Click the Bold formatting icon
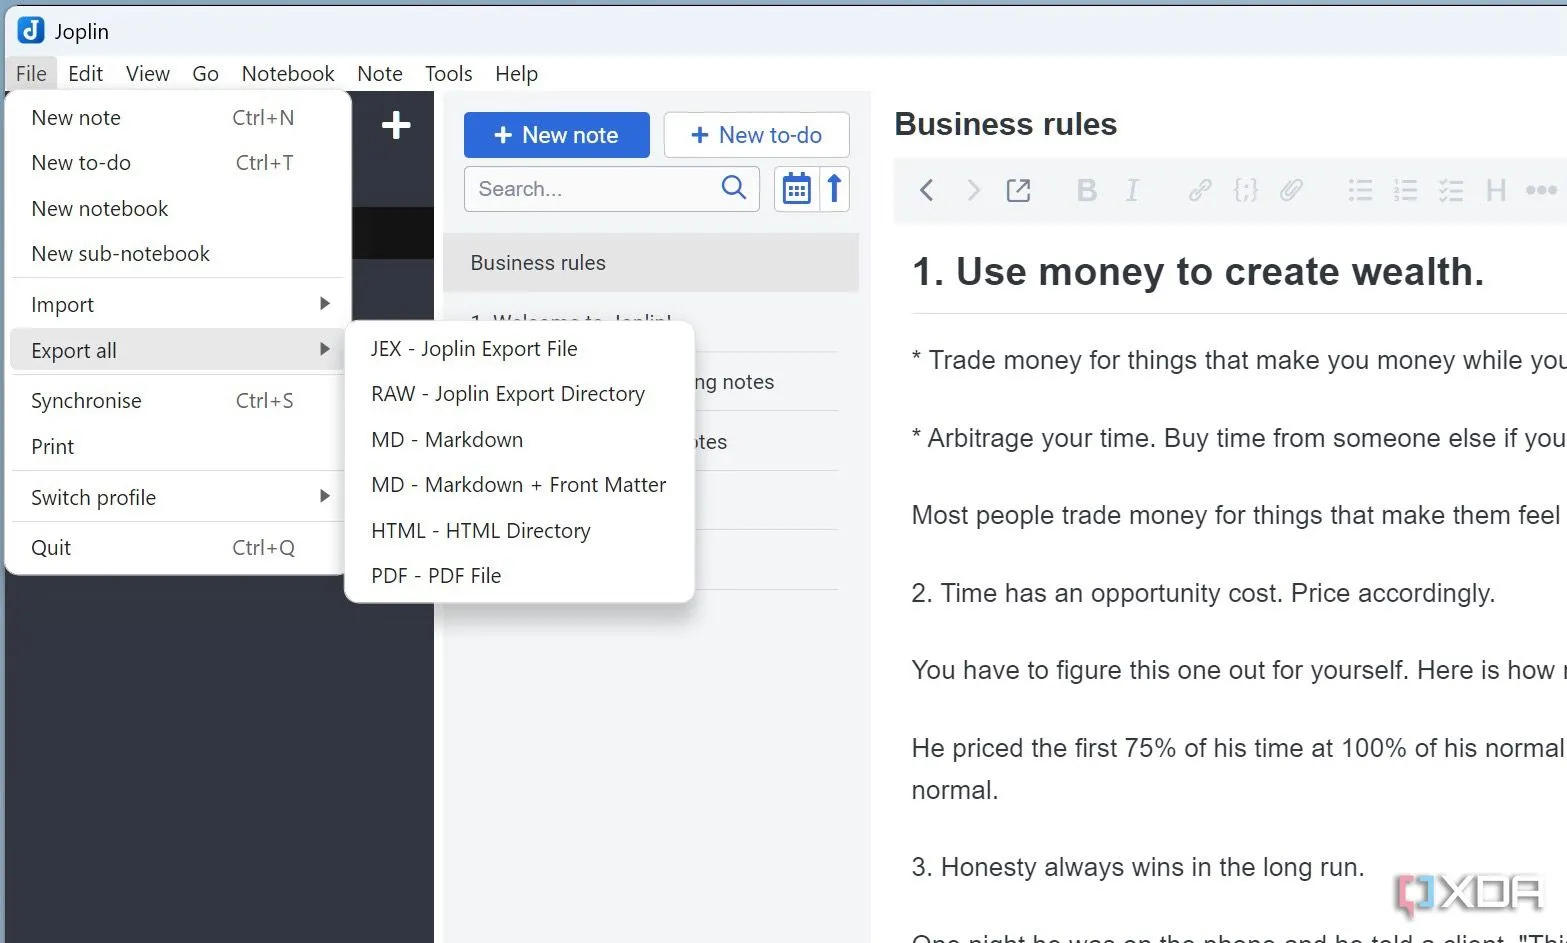 pos(1087,190)
